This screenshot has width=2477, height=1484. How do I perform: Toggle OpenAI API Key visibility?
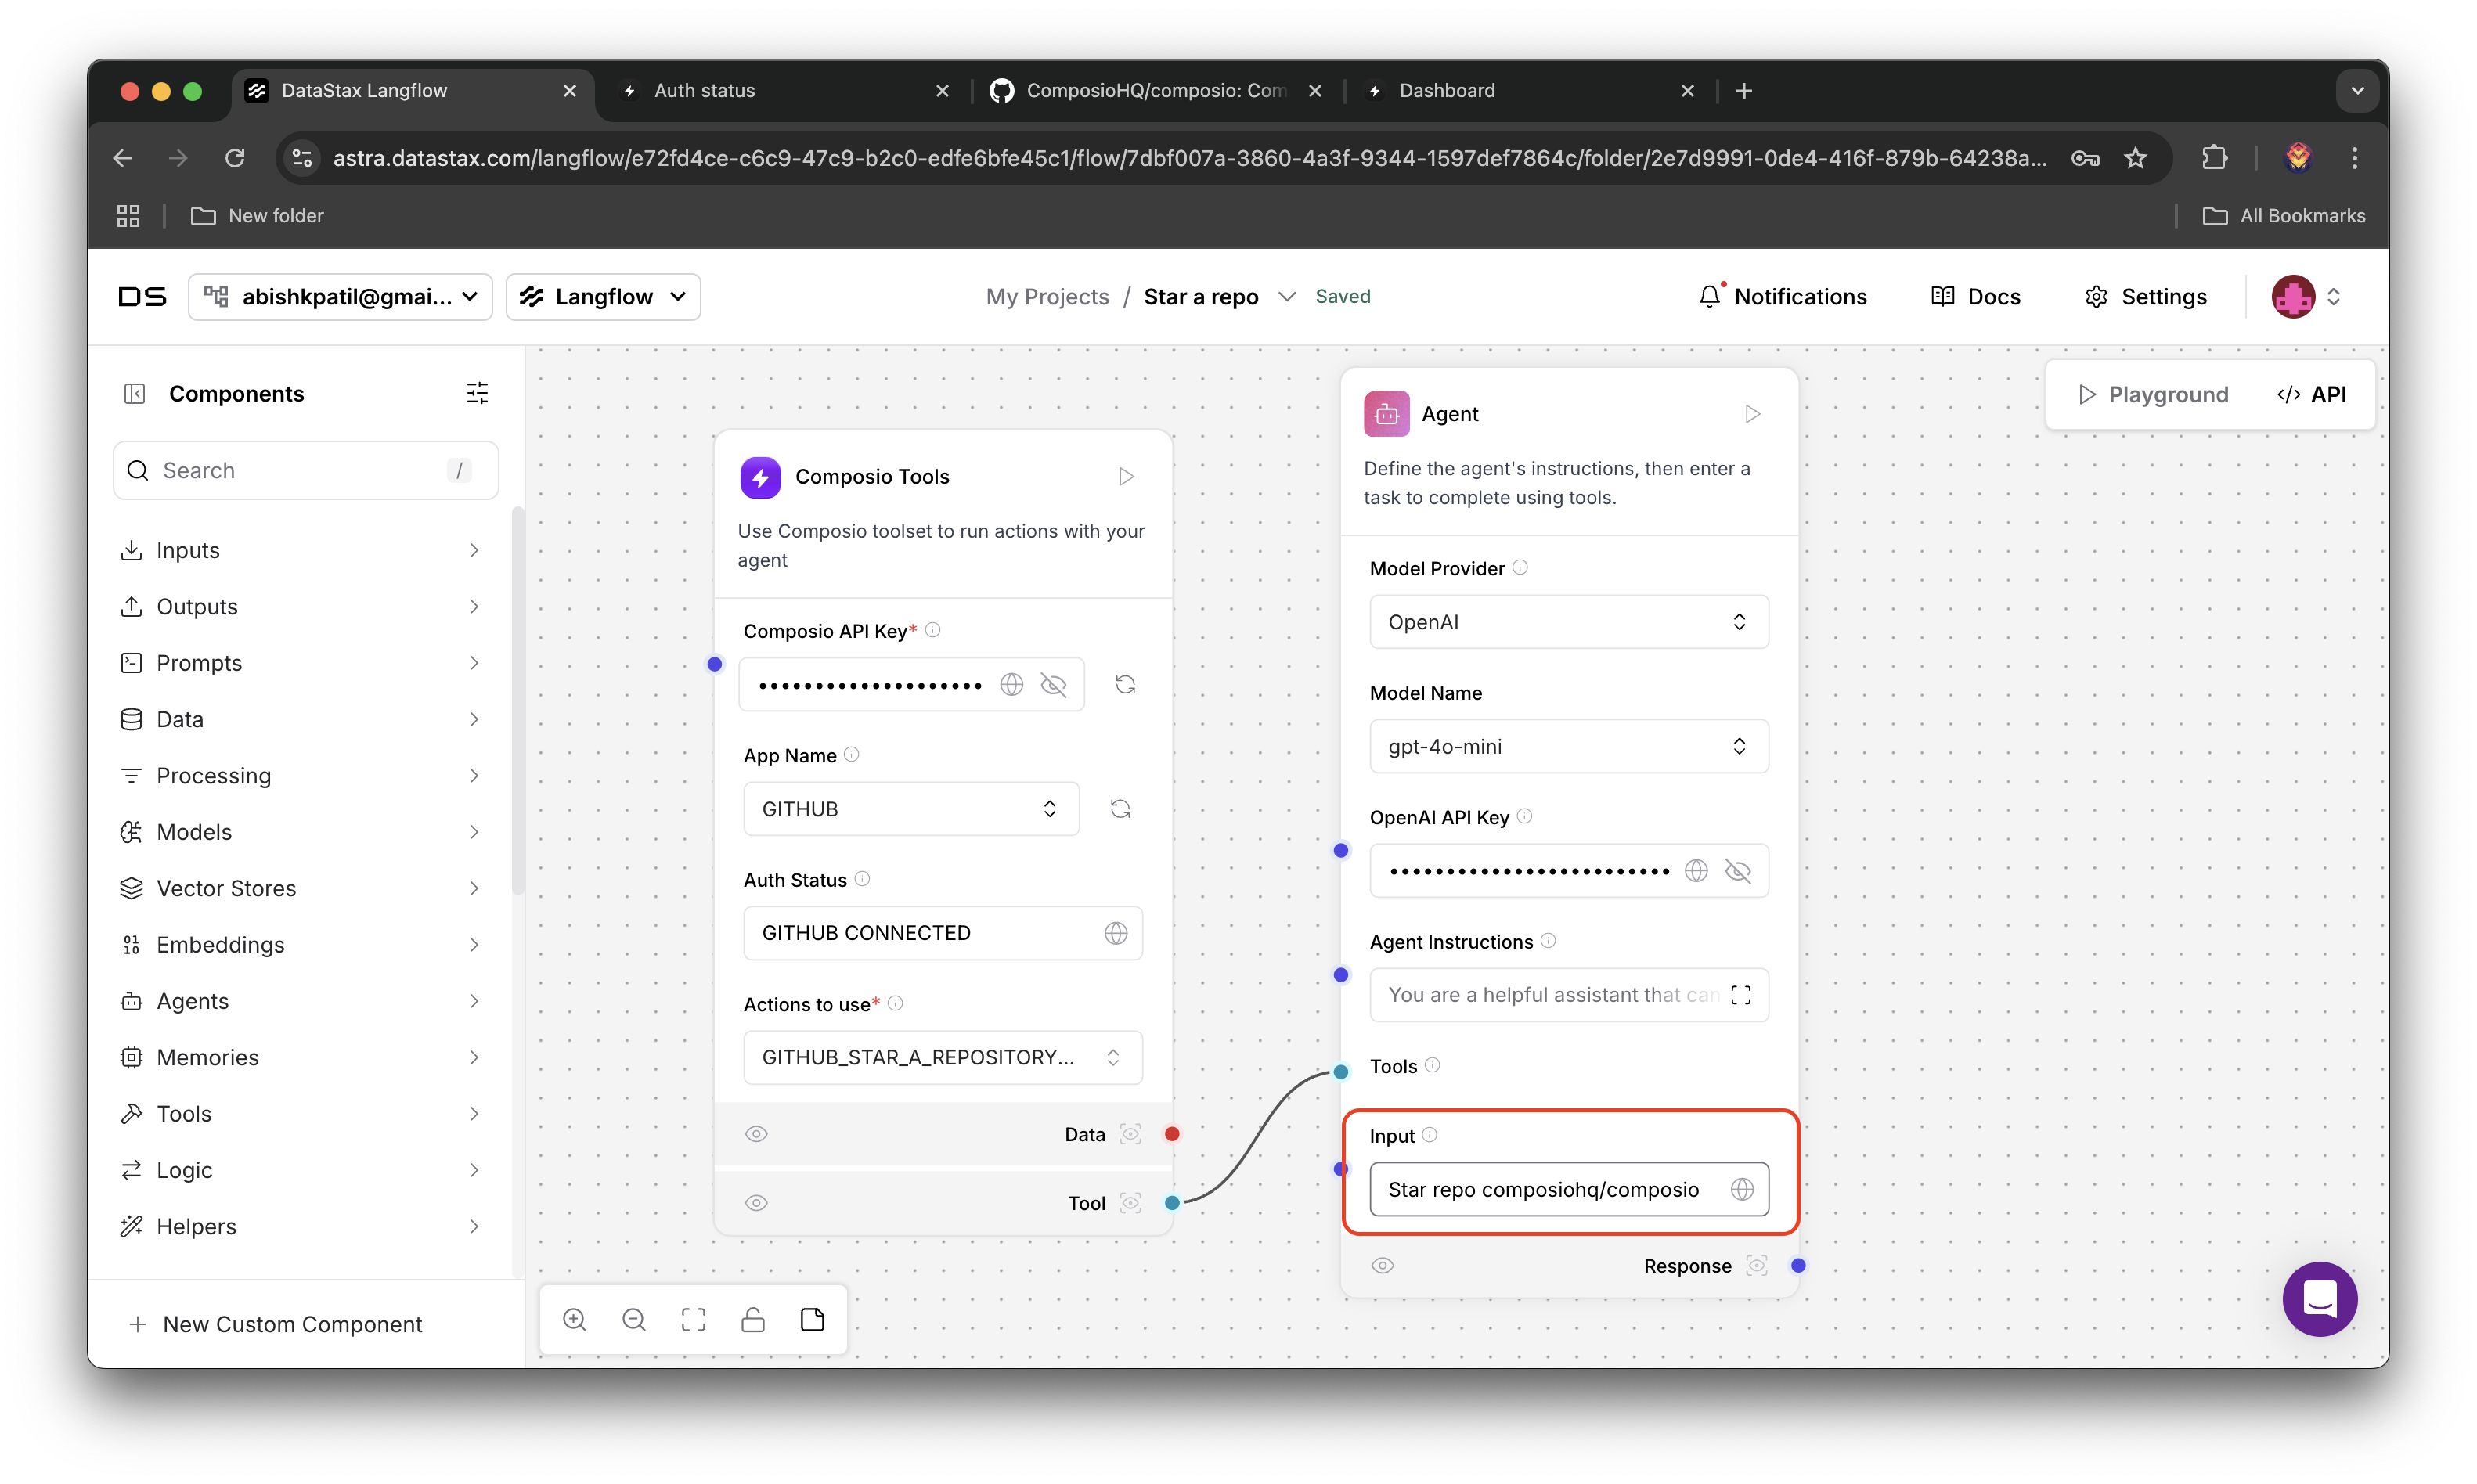pos(1738,871)
